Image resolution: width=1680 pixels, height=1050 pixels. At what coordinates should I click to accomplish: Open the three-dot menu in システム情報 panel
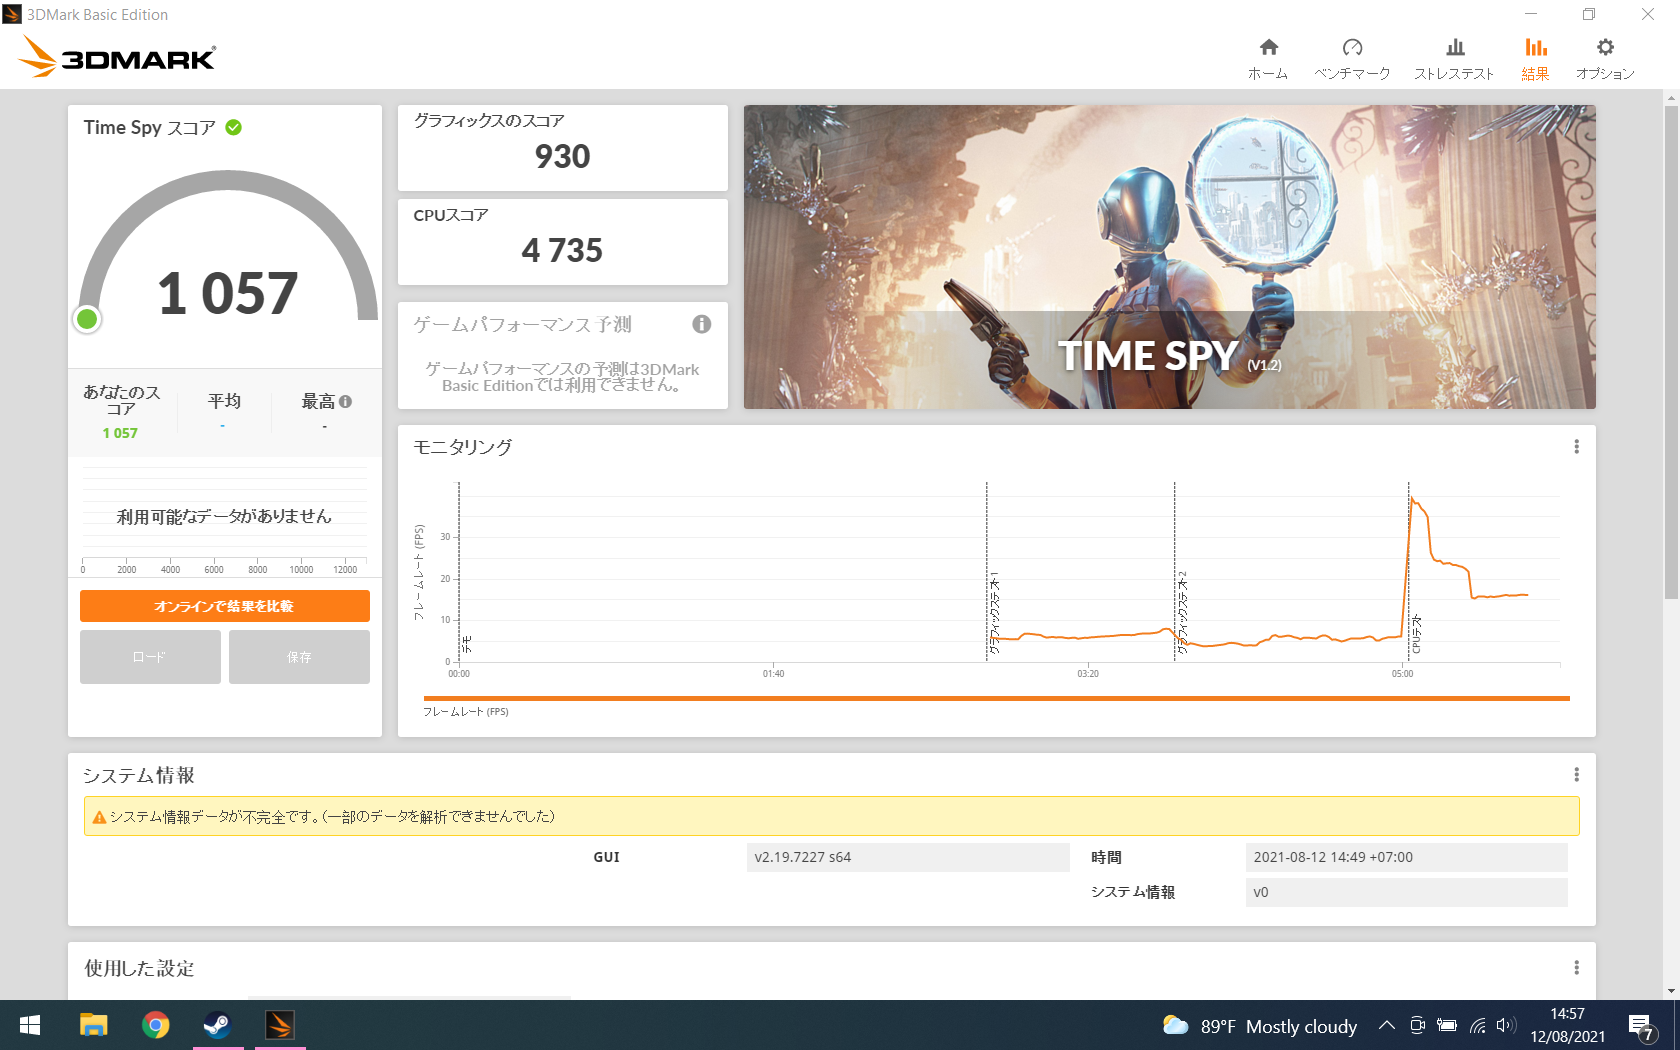pyautogui.click(x=1576, y=775)
